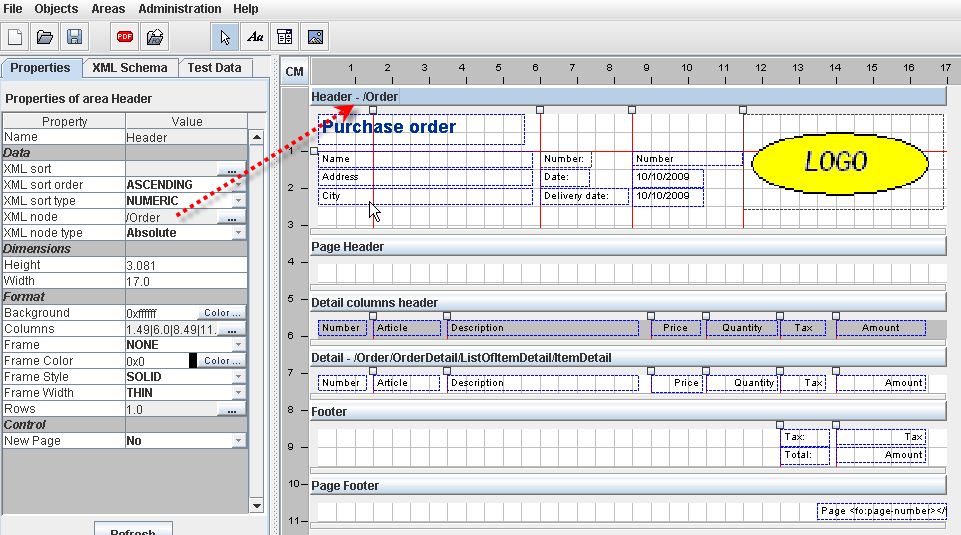Open the Areas menu
Screen dimensions: 961x535
(x=108, y=9)
